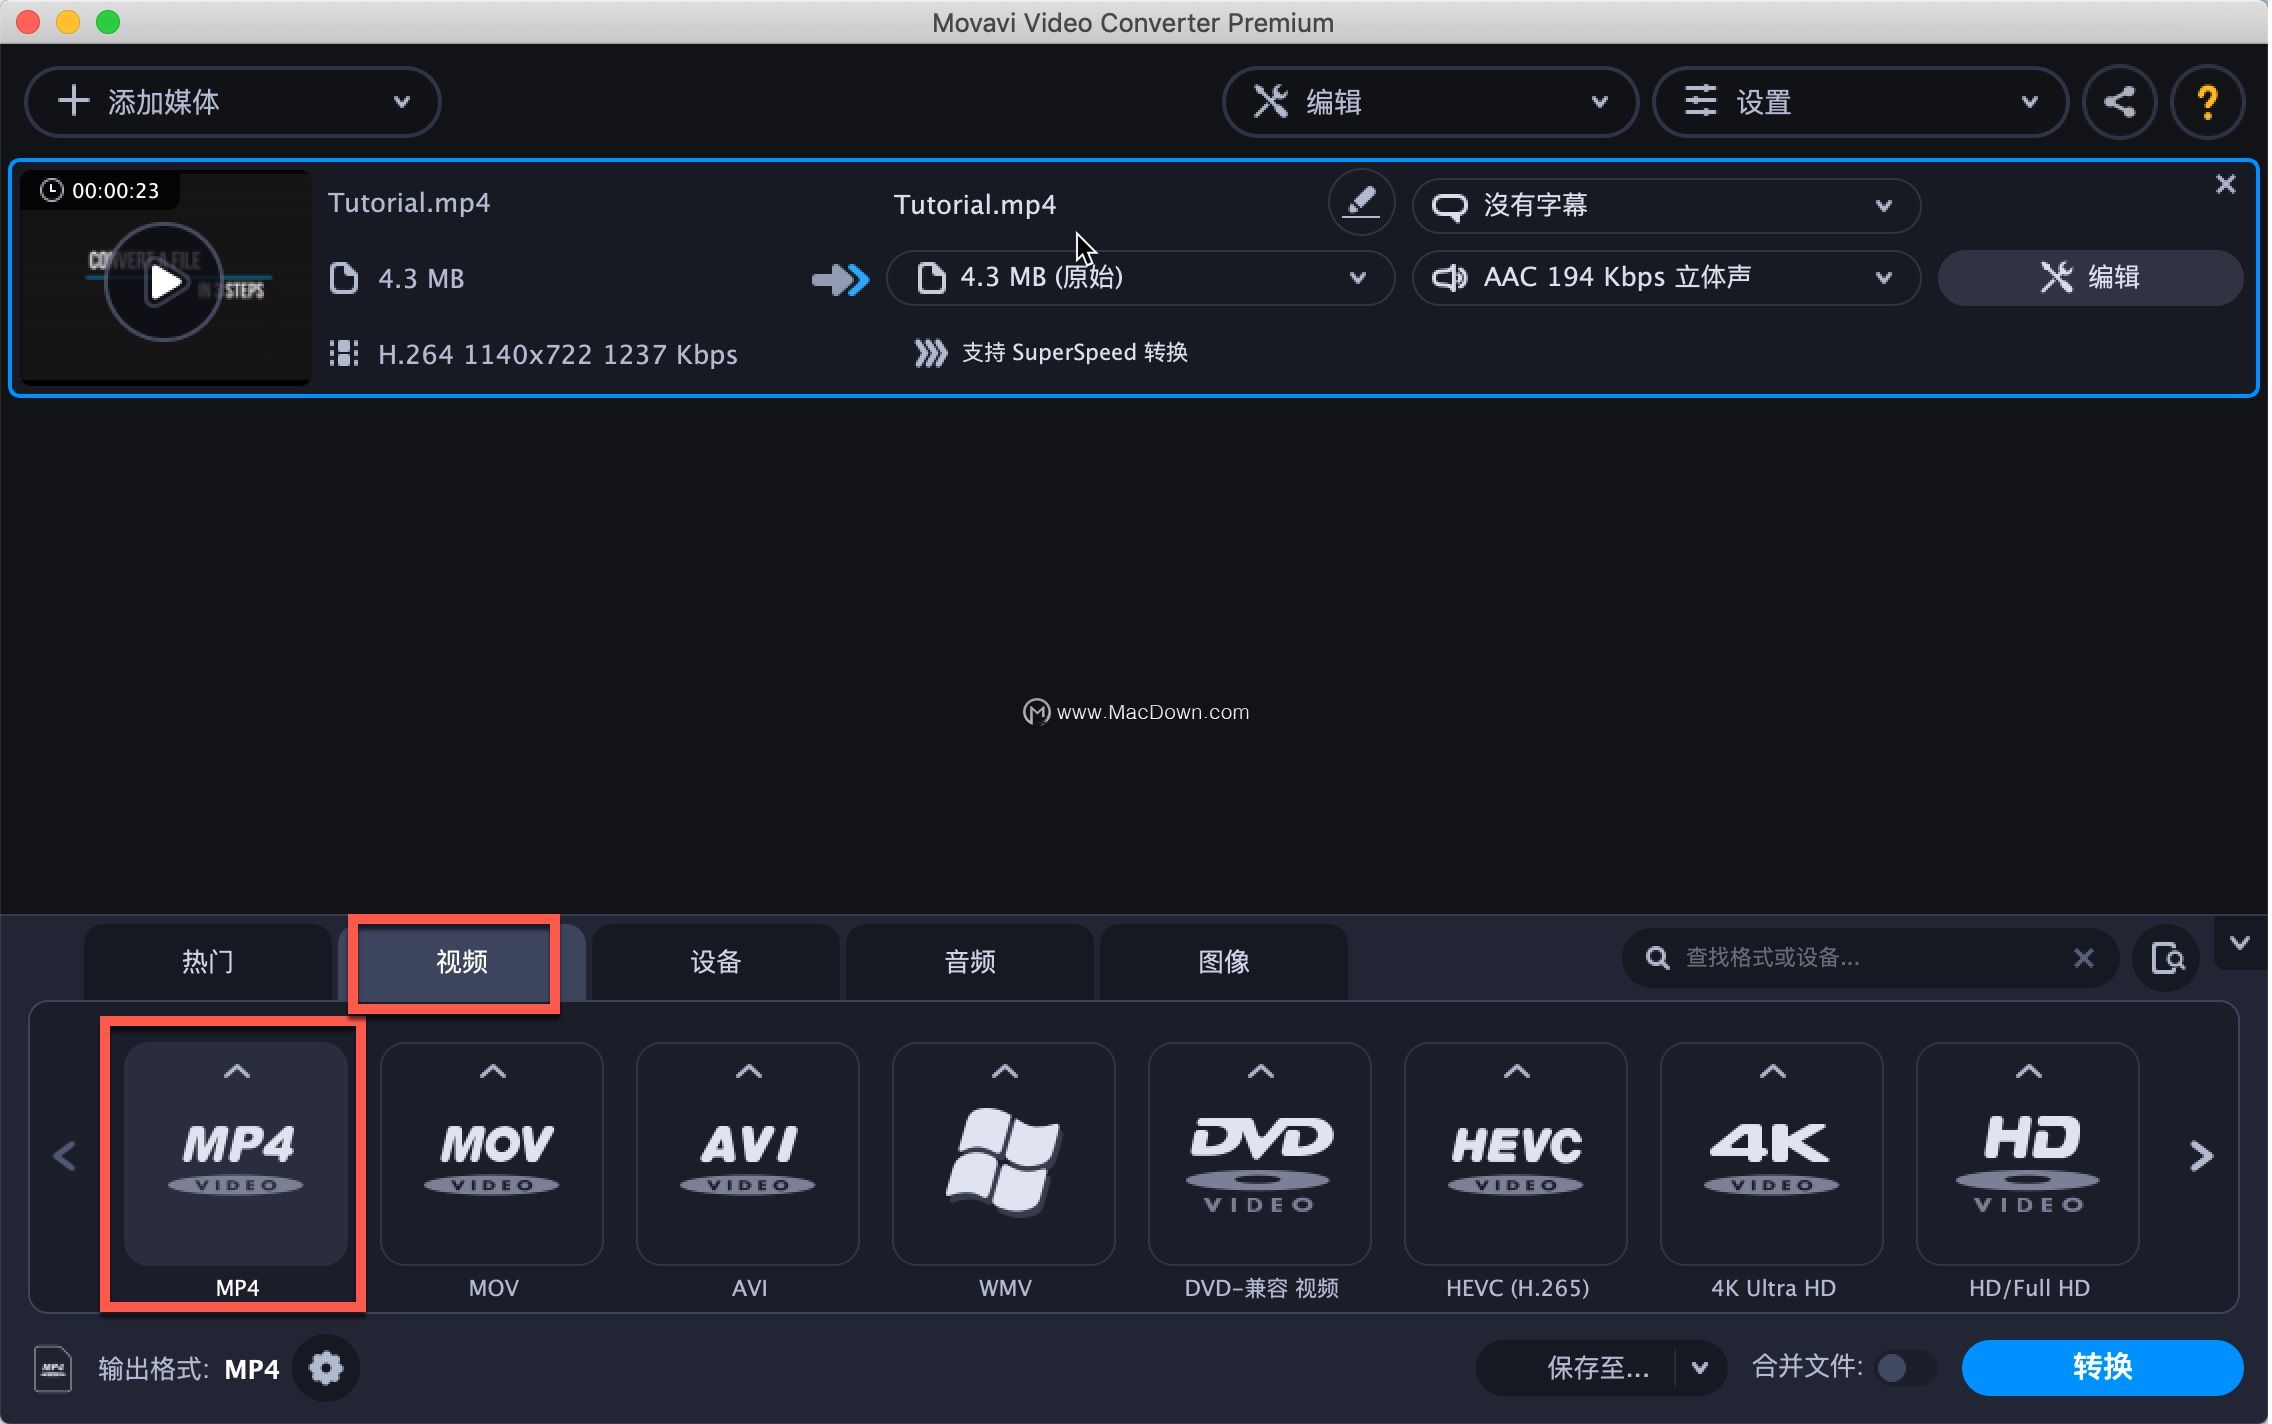Image resolution: width=2272 pixels, height=1424 pixels.
Task: Switch to the 图像 tab
Action: coord(1224,962)
